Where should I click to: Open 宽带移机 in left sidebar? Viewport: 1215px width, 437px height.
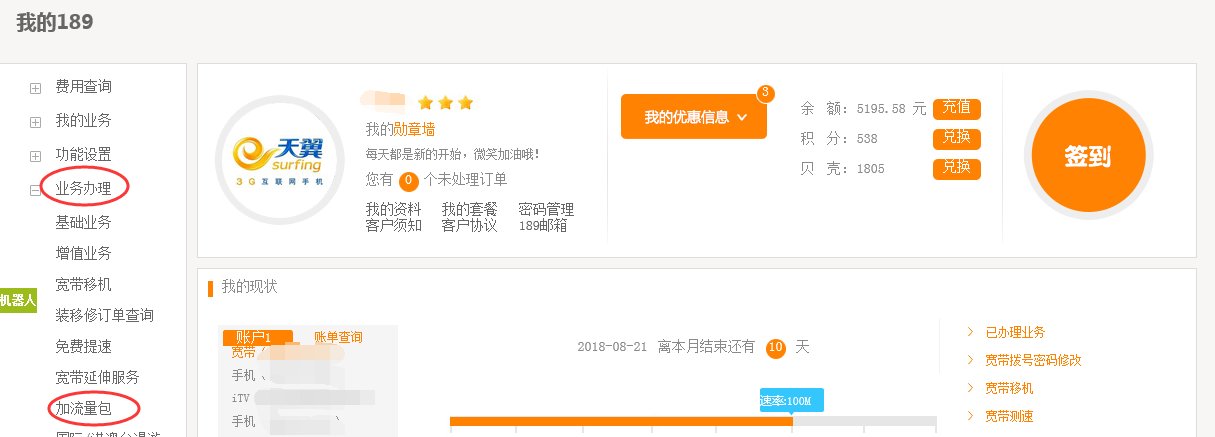83,284
